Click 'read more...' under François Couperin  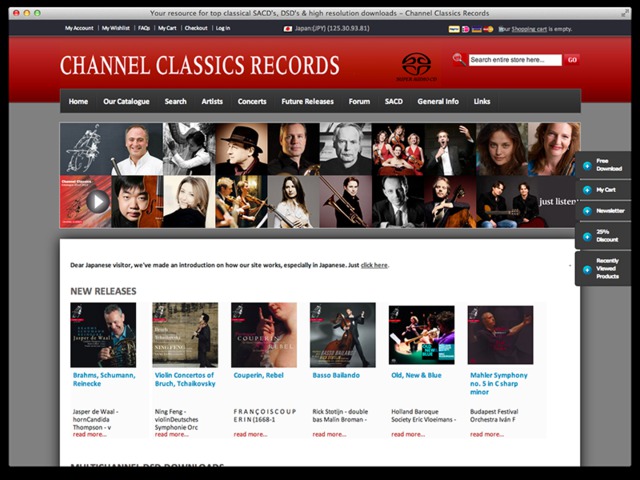pyautogui.click(x=251, y=435)
